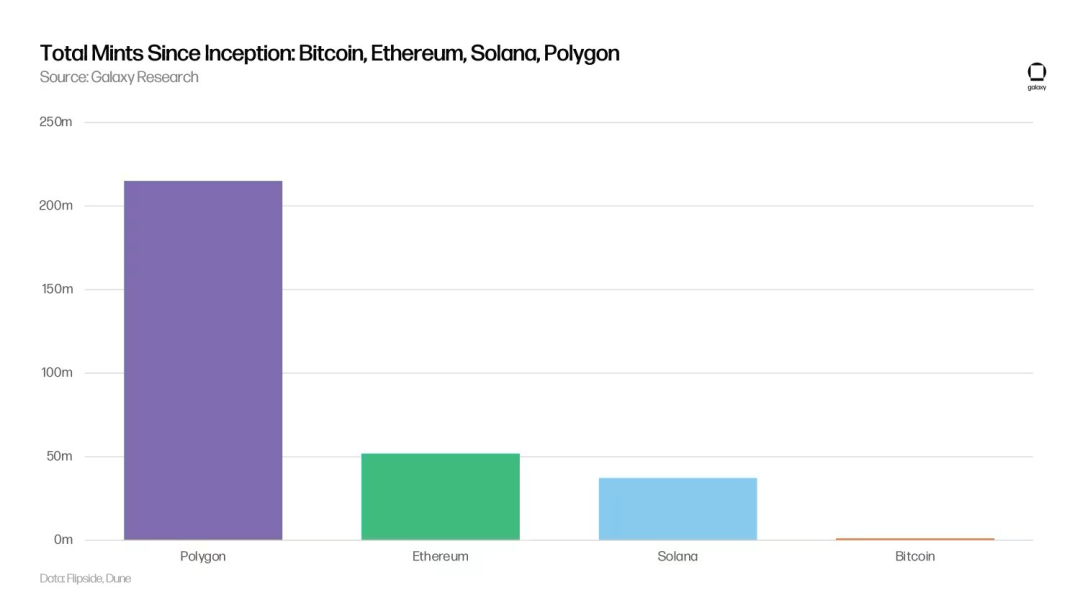Click the 100m y-axis label
This screenshot has height=608, width=1080.
(56, 372)
